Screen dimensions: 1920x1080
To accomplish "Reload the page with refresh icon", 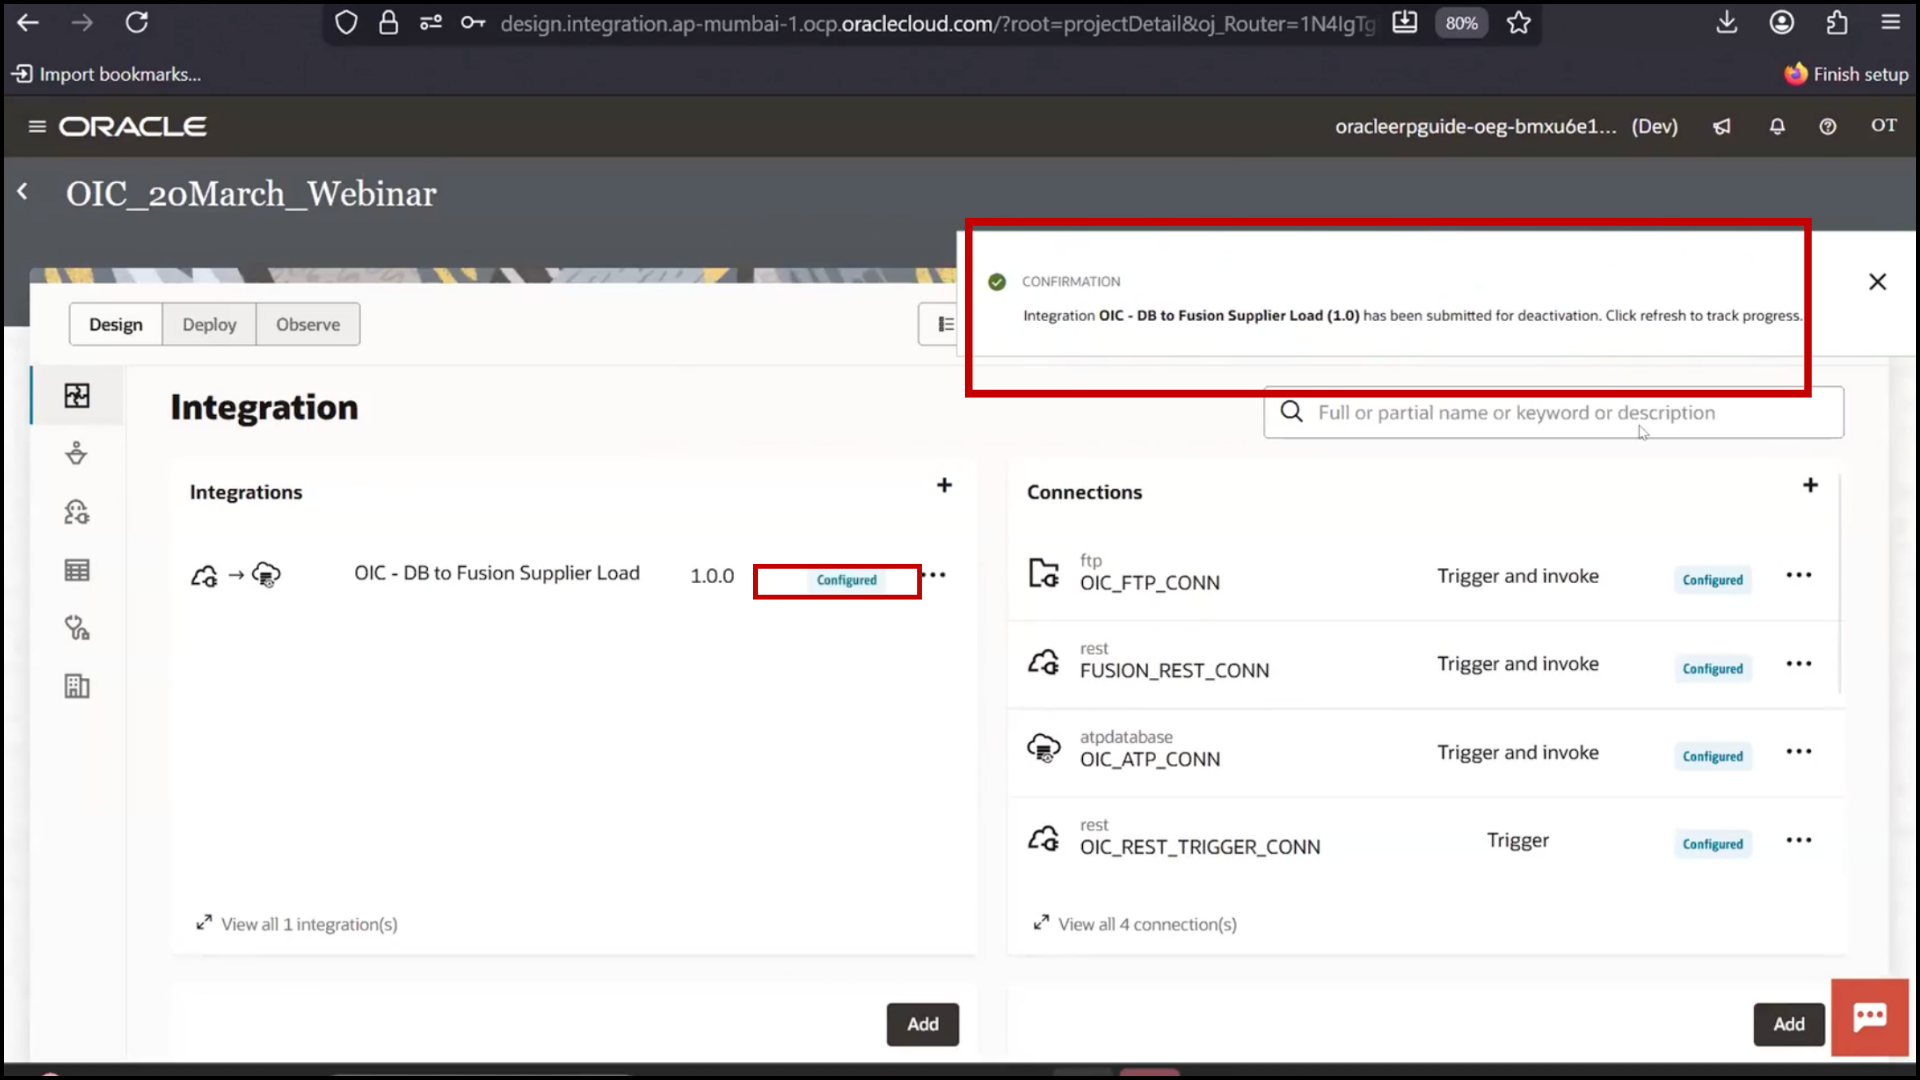I will (137, 22).
